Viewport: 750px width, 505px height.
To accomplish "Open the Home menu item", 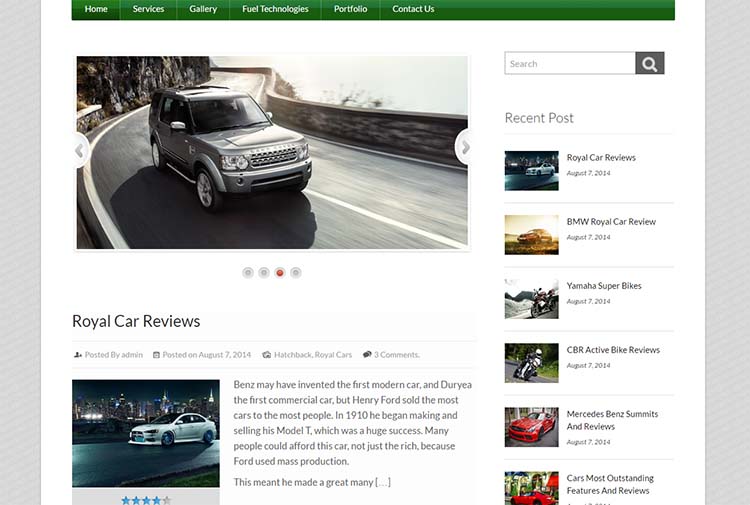I will point(96,9).
